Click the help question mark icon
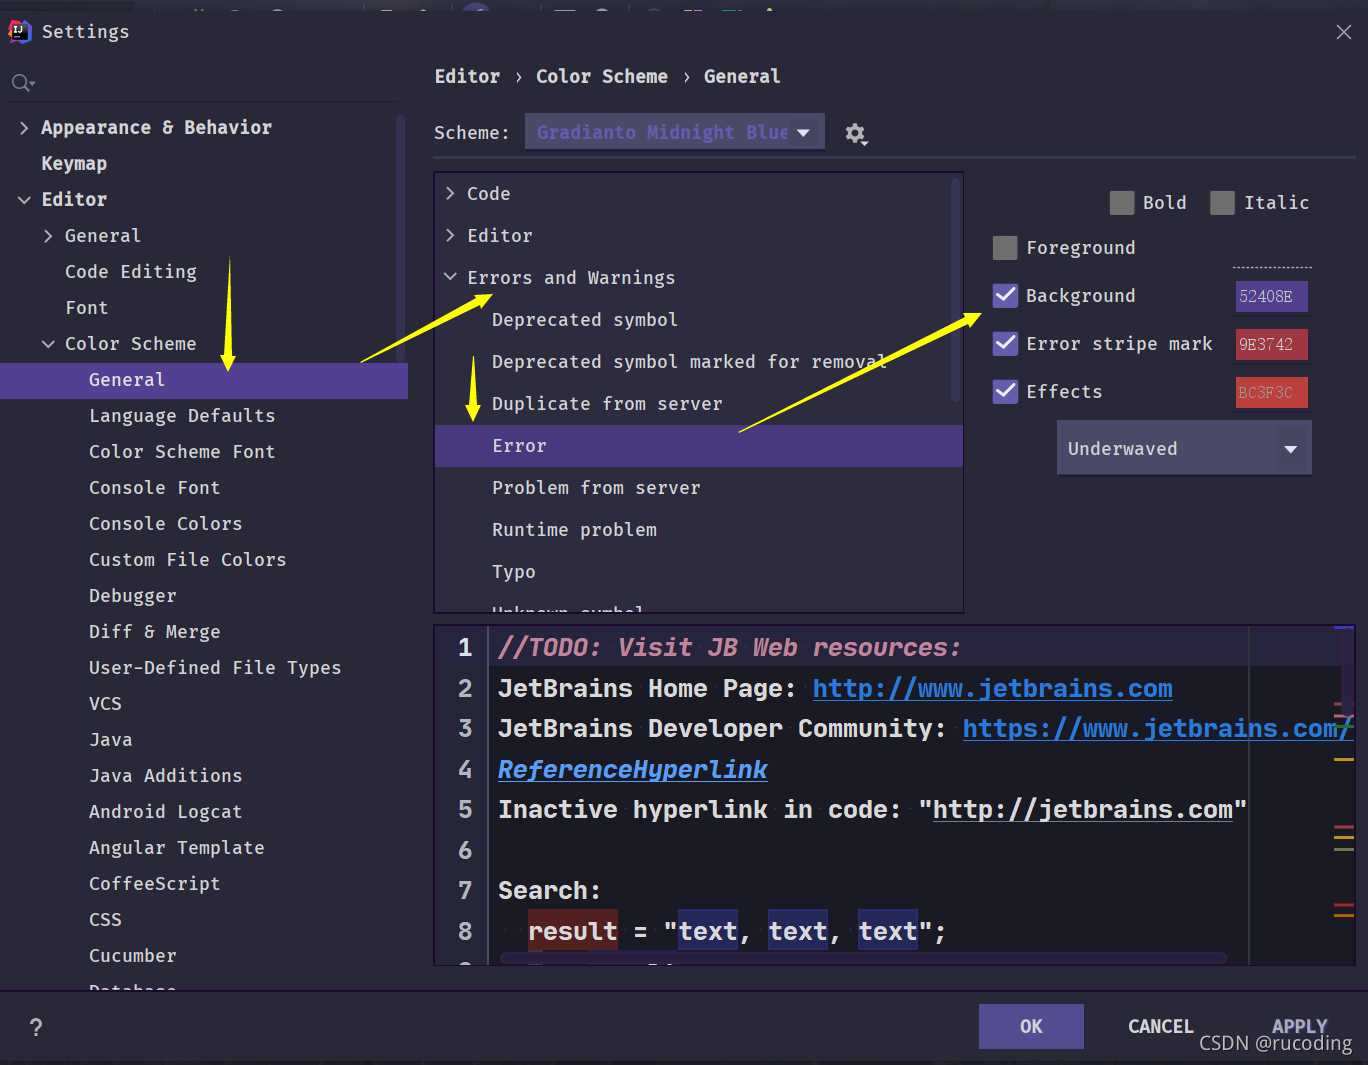The height and width of the screenshot is (1065, 1368). click(36, 1027)
